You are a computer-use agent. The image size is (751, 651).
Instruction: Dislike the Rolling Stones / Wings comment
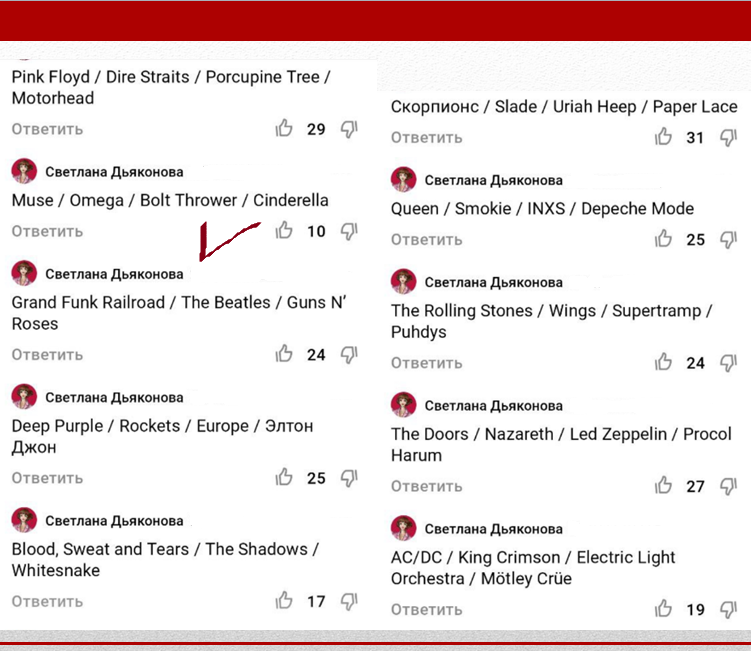(728, 363)
